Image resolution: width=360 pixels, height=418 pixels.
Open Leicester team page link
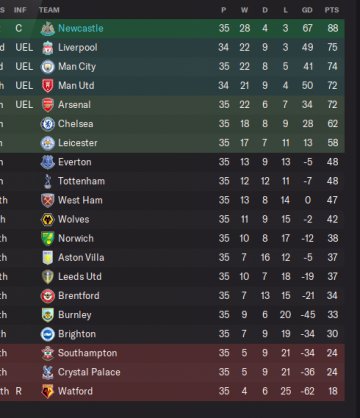78,143
